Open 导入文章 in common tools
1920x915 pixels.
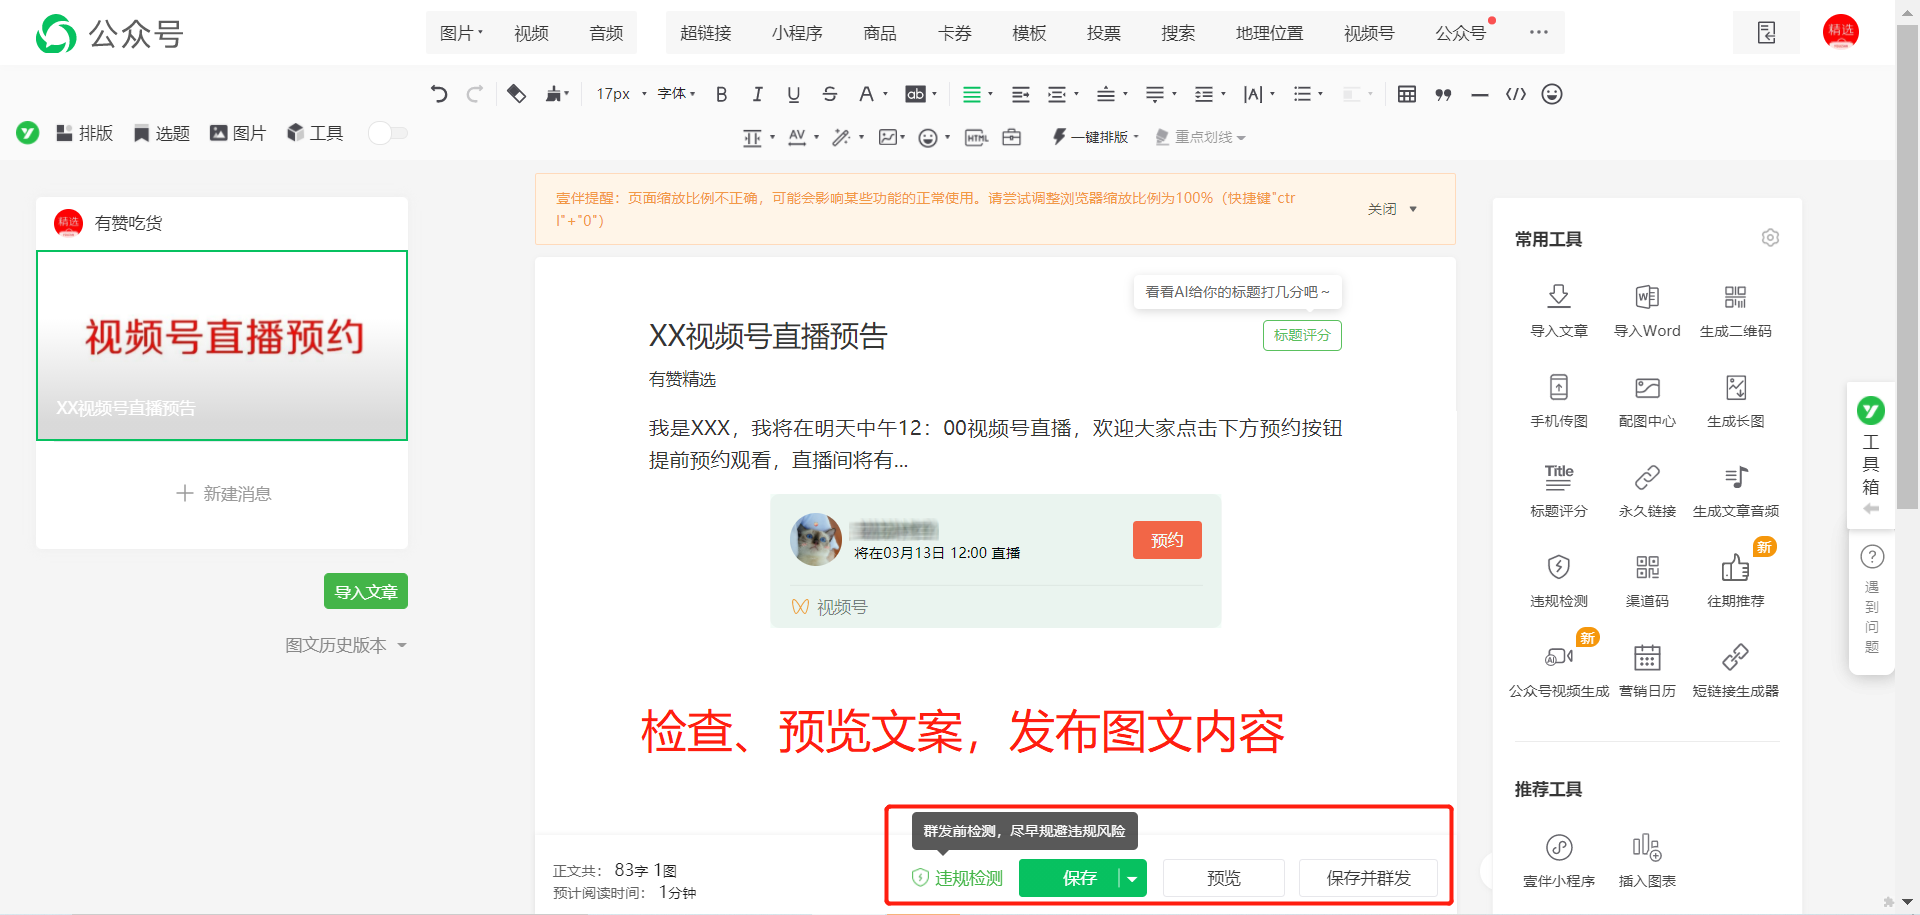click(1559, 311)
